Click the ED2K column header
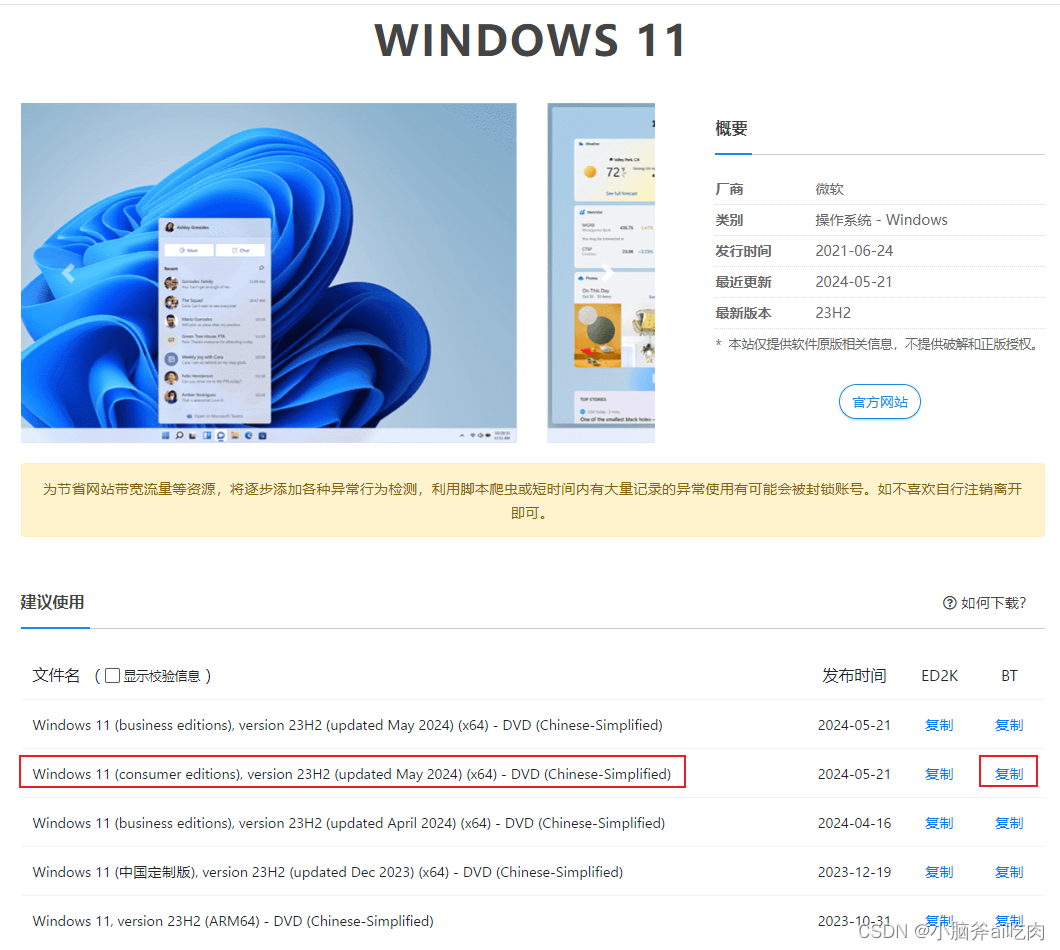Viewport: 1060px width, 950px height. 939,675
